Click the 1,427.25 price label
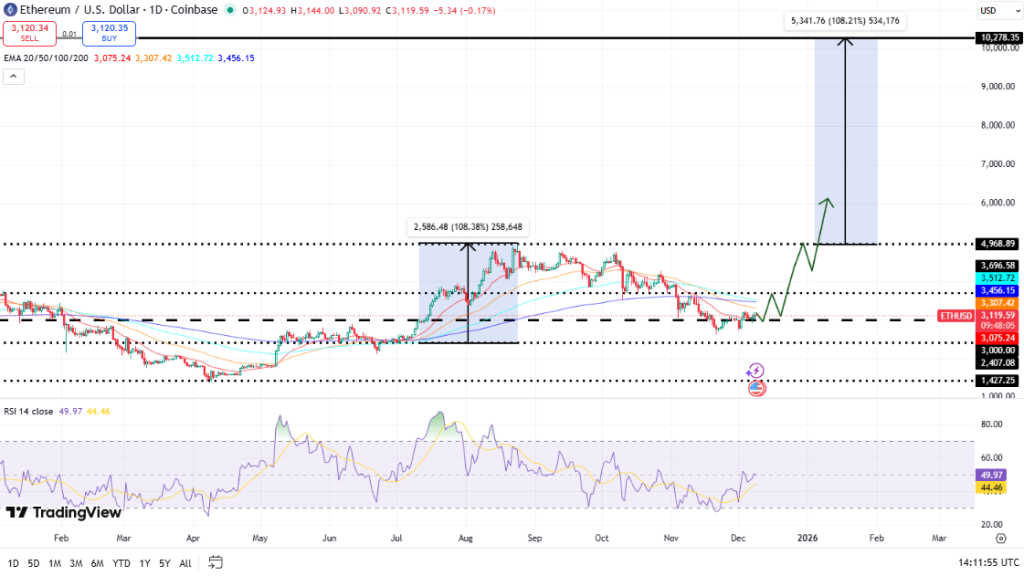 click(x=997, y=381)
